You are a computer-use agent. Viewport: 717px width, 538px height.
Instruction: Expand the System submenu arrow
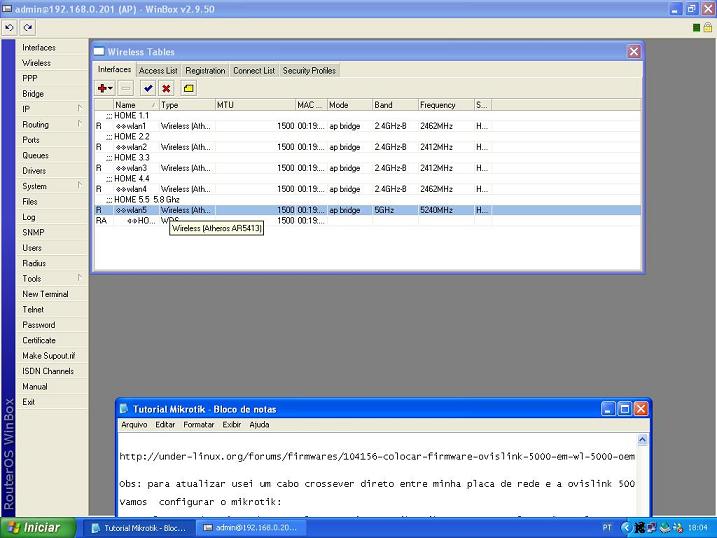80,185
